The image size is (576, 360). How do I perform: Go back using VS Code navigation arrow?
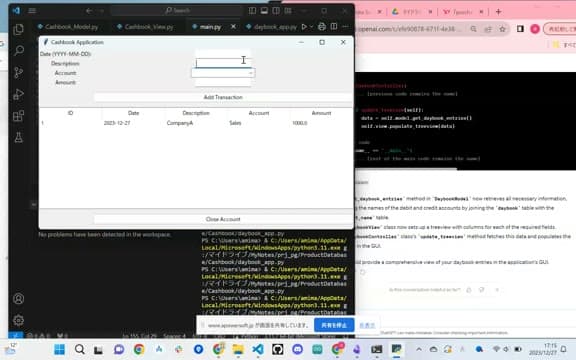(x=89, y=11)
